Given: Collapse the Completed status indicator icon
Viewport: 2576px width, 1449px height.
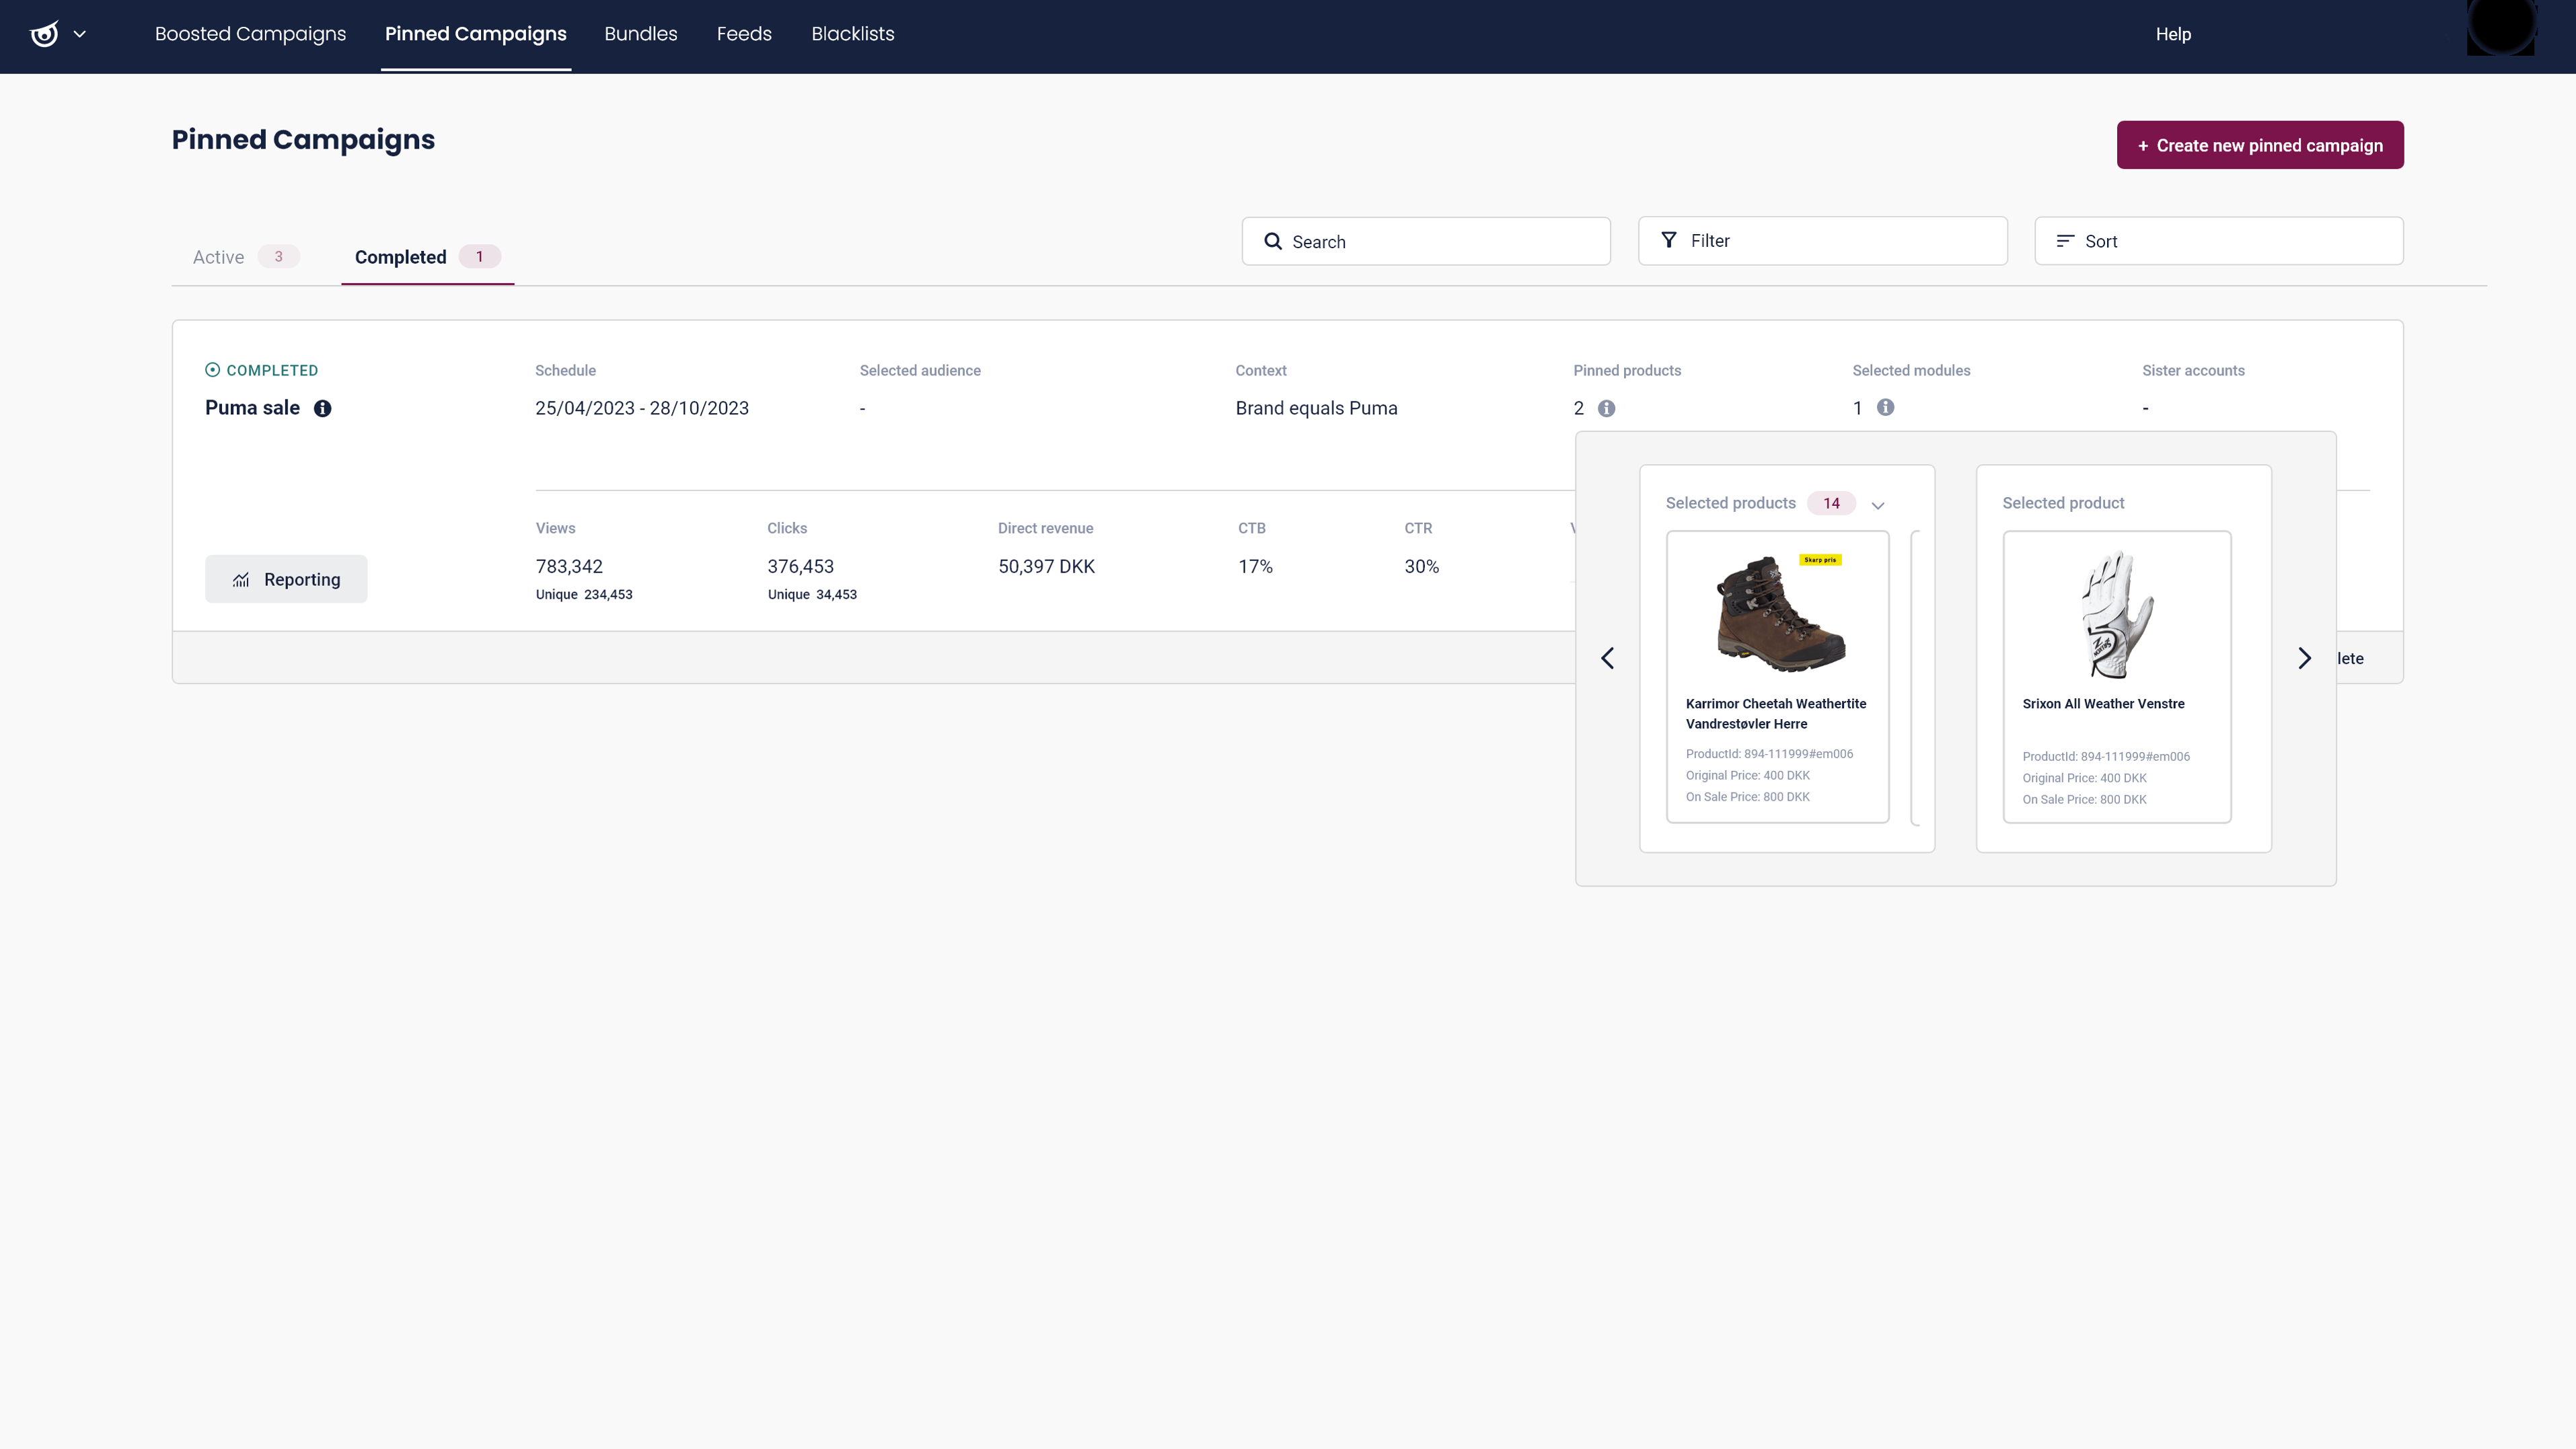Looking at the screenshot, I should tap(212, 370).
